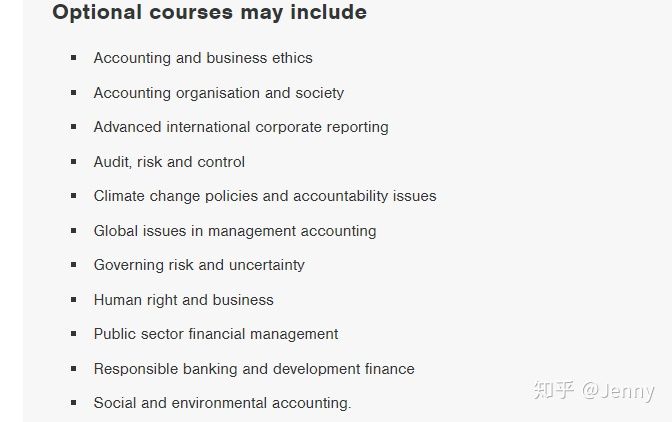The width and height of the screenshot is (672, 422).
Task: Click bullet next to 'Social and environmental accounting'
Action: click(74, 403)
